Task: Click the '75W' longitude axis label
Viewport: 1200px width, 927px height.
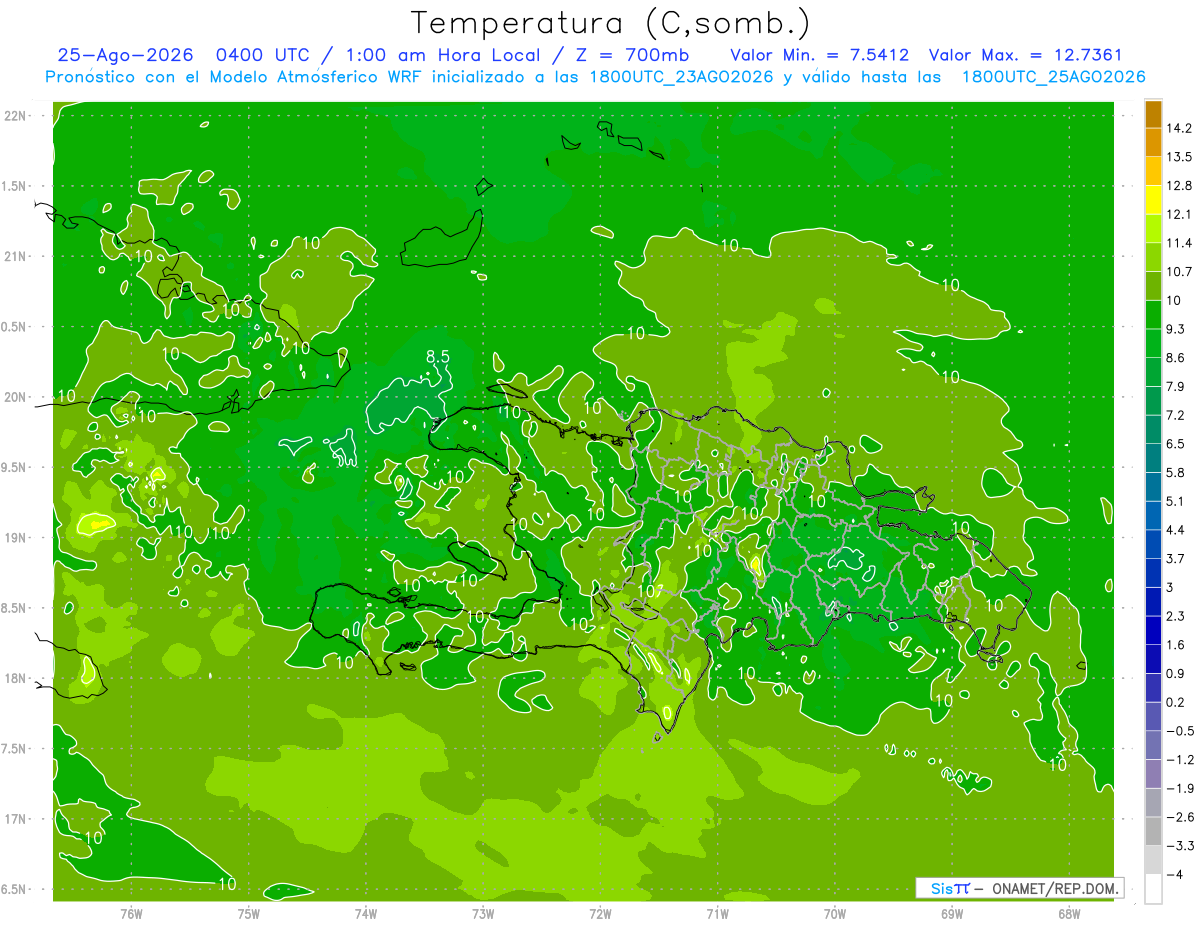Action: [248, 913]
